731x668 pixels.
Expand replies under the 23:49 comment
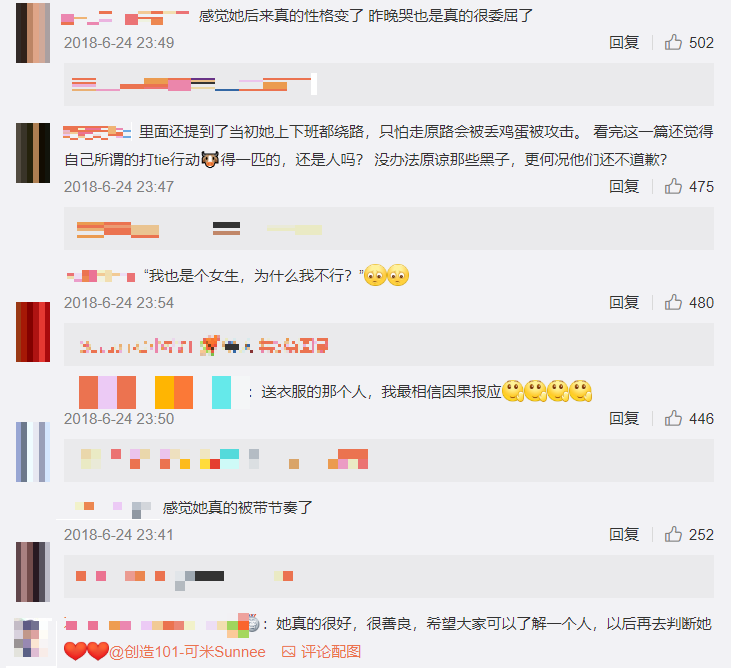(x=388, y=84)
